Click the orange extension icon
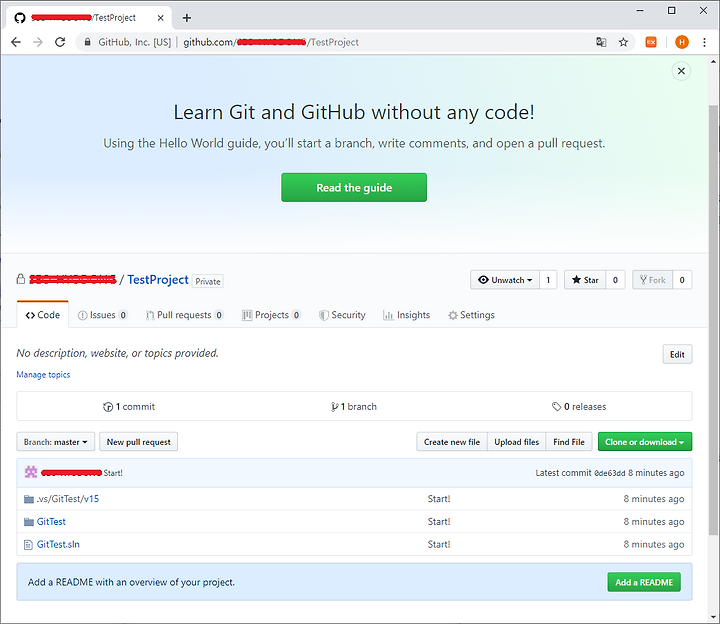The width and height of the screenshot is (720, 624). [x=651, y=42]
